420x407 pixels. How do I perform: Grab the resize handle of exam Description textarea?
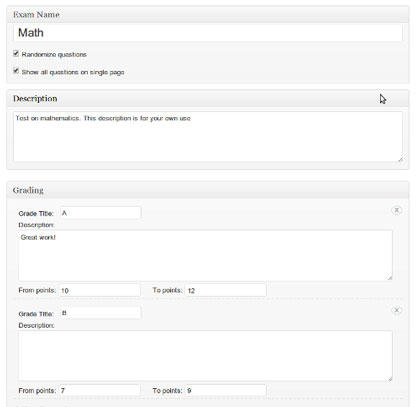(400, 159)
